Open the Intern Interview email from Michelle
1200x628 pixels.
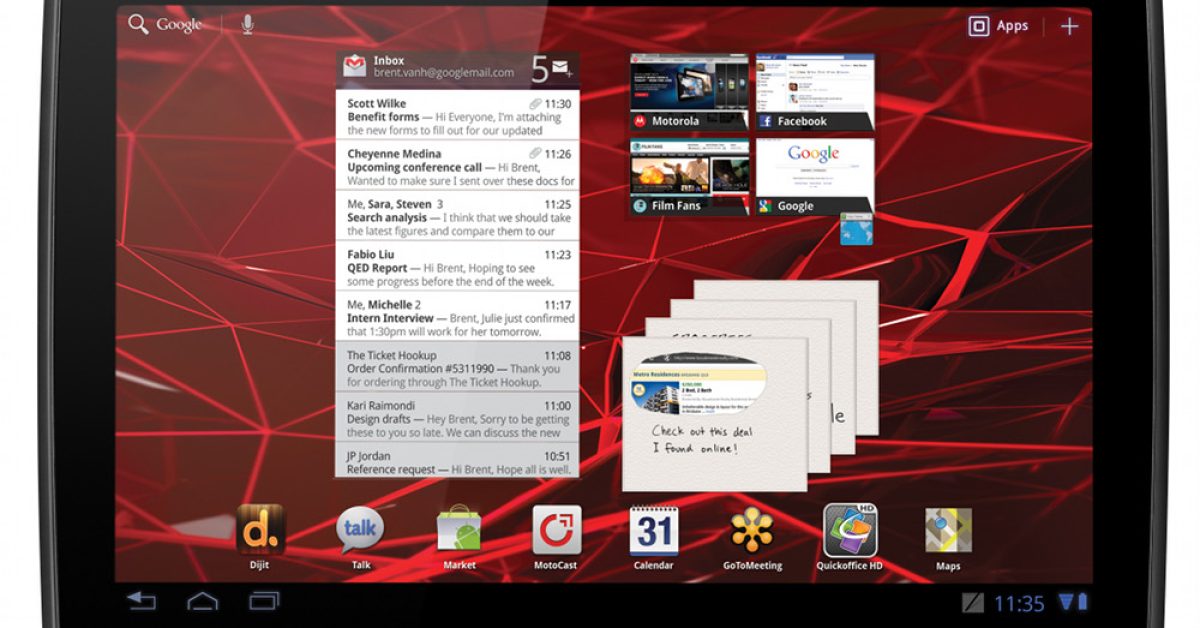pos(457,317)
